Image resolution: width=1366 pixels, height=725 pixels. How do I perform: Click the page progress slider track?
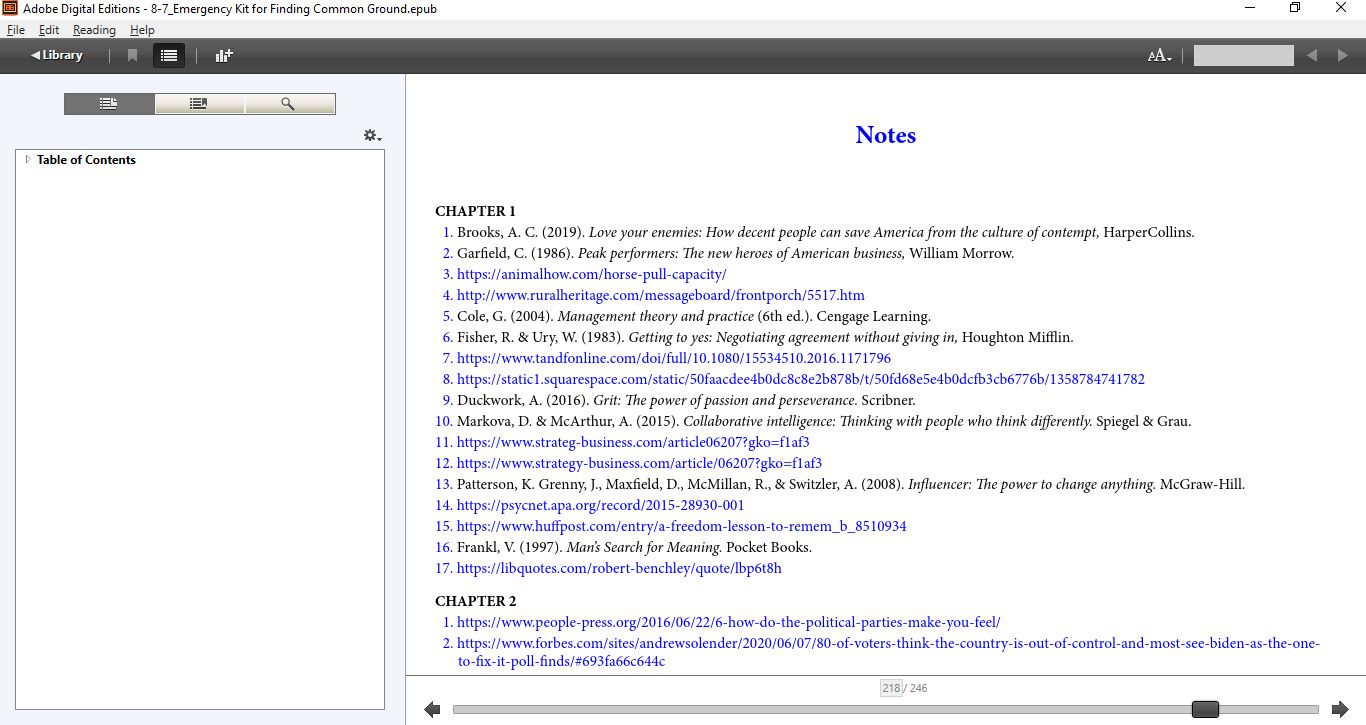[885, 709]
